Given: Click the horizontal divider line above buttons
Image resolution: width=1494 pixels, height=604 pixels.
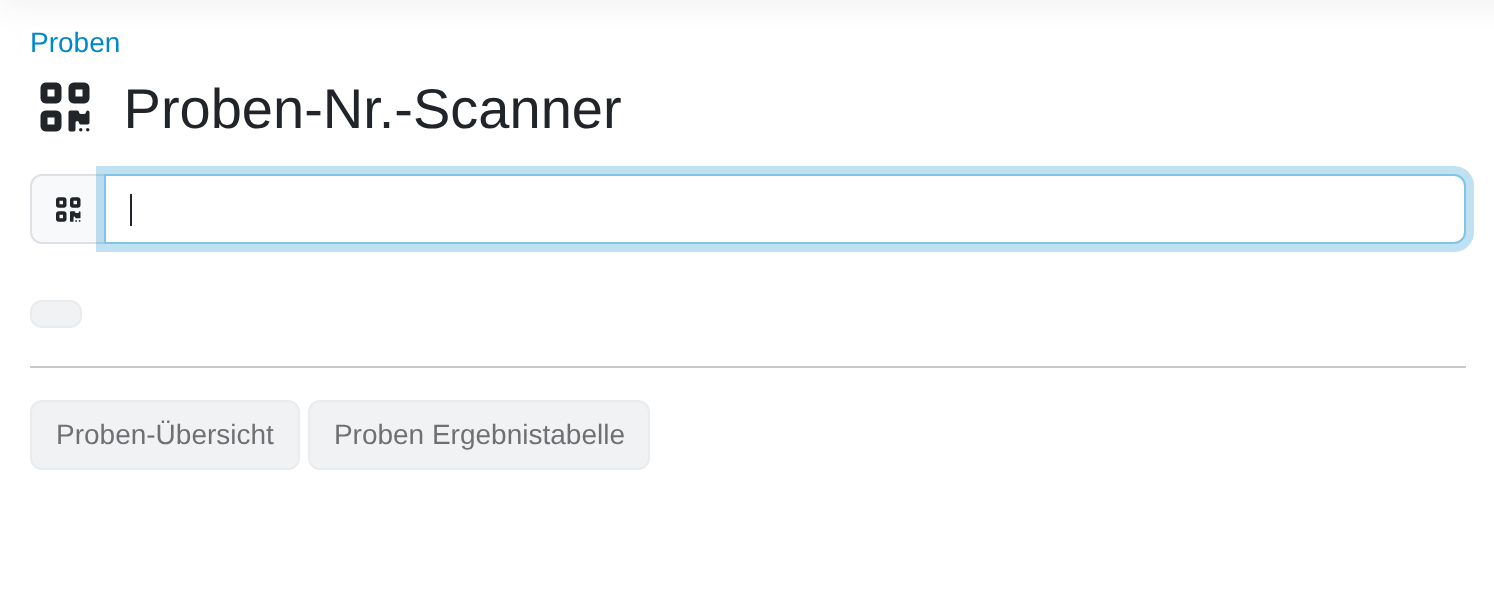Looking at the screenshot, I should pyautogui.click(x=748, y=367).
